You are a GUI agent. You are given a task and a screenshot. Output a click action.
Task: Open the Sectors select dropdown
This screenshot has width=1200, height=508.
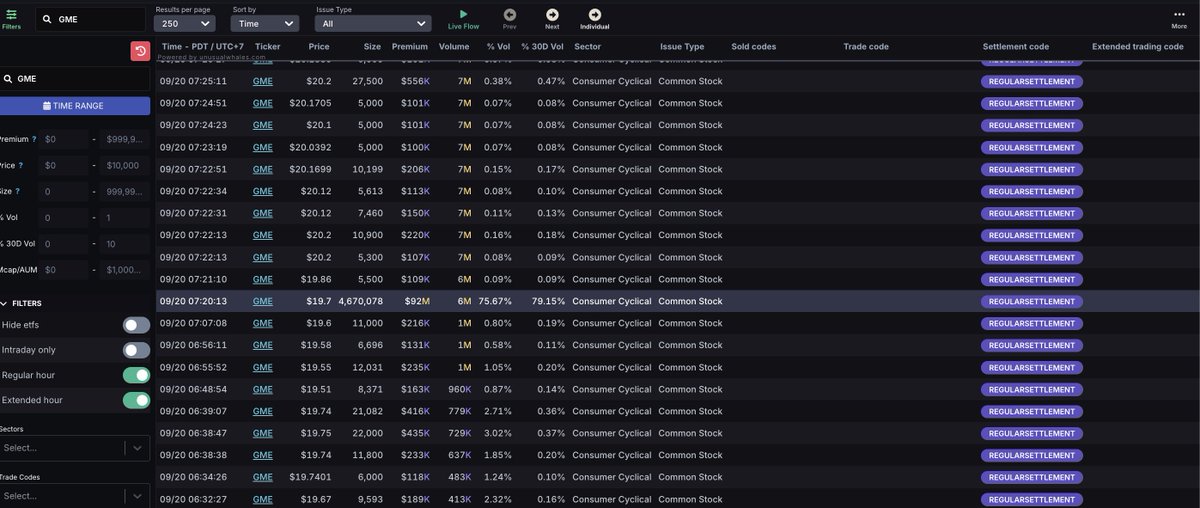(x=75, y=448)
